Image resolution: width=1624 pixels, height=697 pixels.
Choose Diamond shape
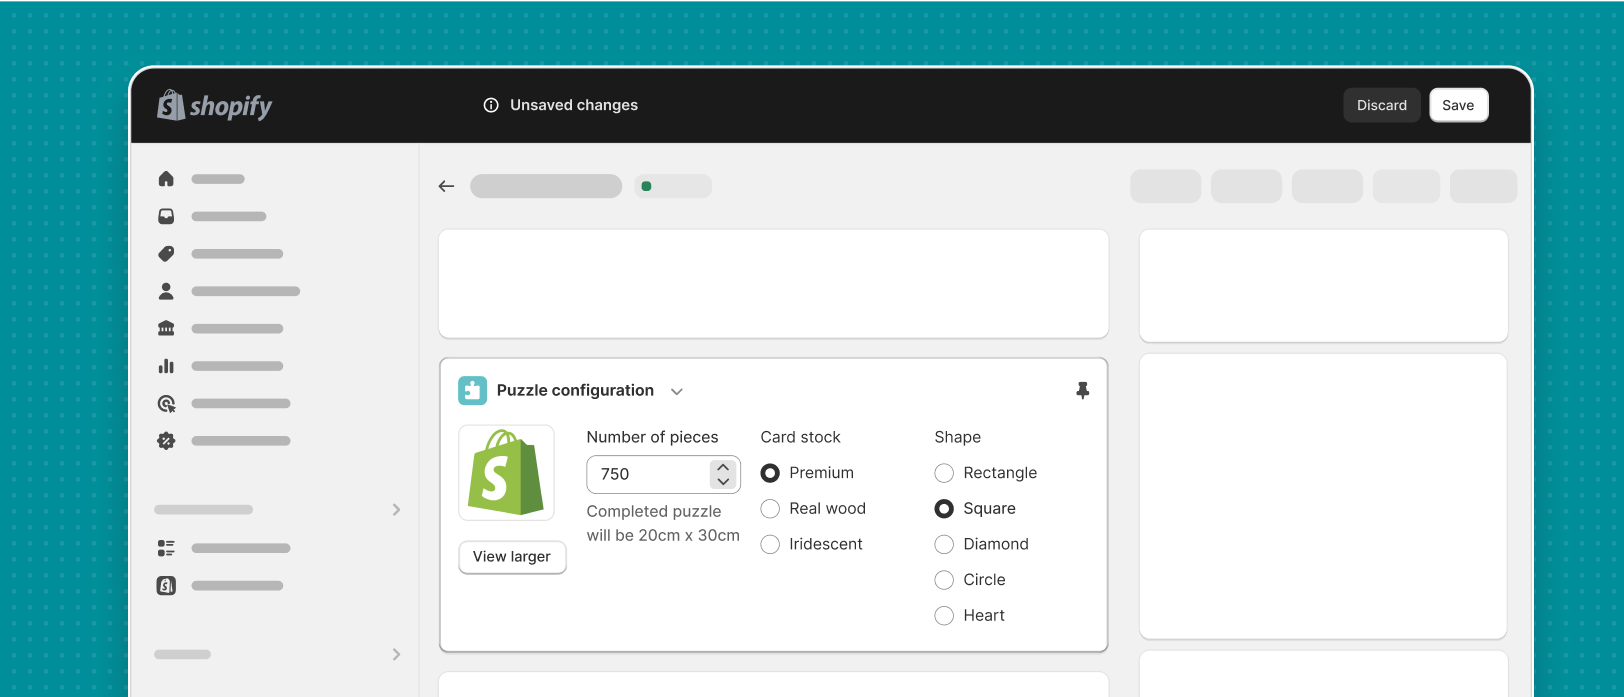pyautogui.click(x=944, y=545)
